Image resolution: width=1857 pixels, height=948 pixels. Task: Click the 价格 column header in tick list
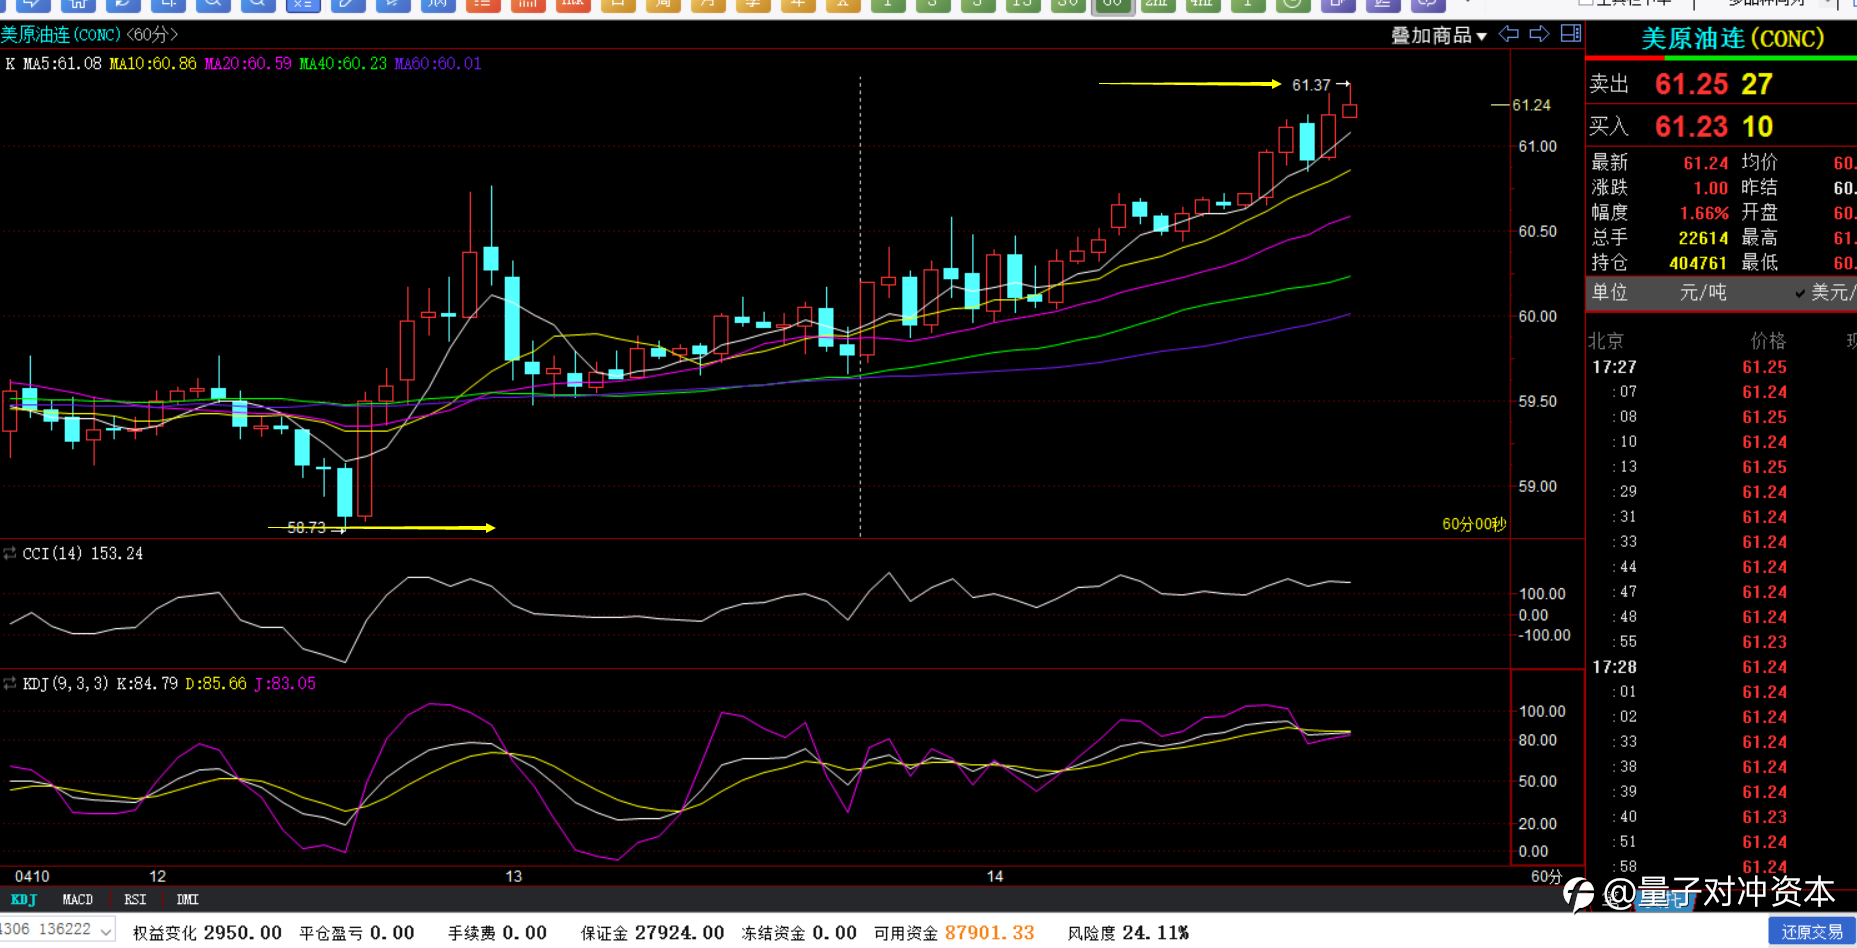(1768, 341)
